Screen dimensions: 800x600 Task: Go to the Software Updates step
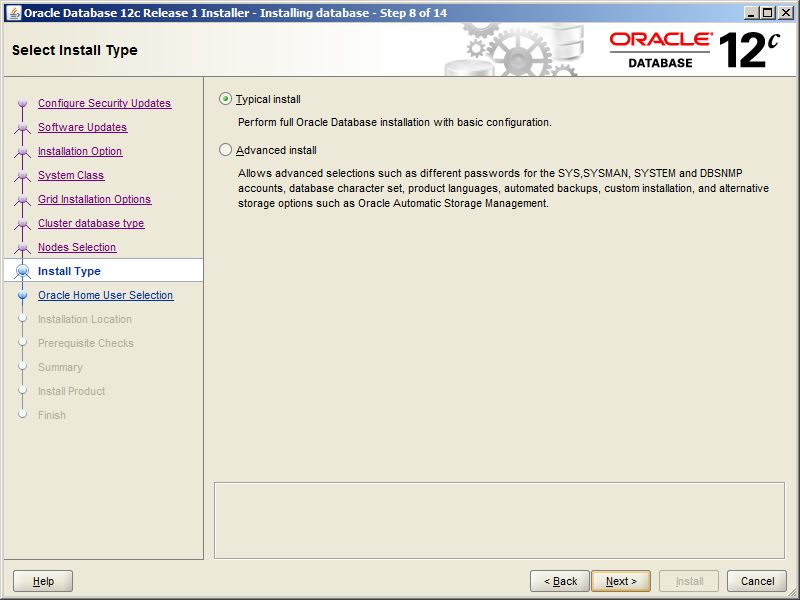(83, 127)
